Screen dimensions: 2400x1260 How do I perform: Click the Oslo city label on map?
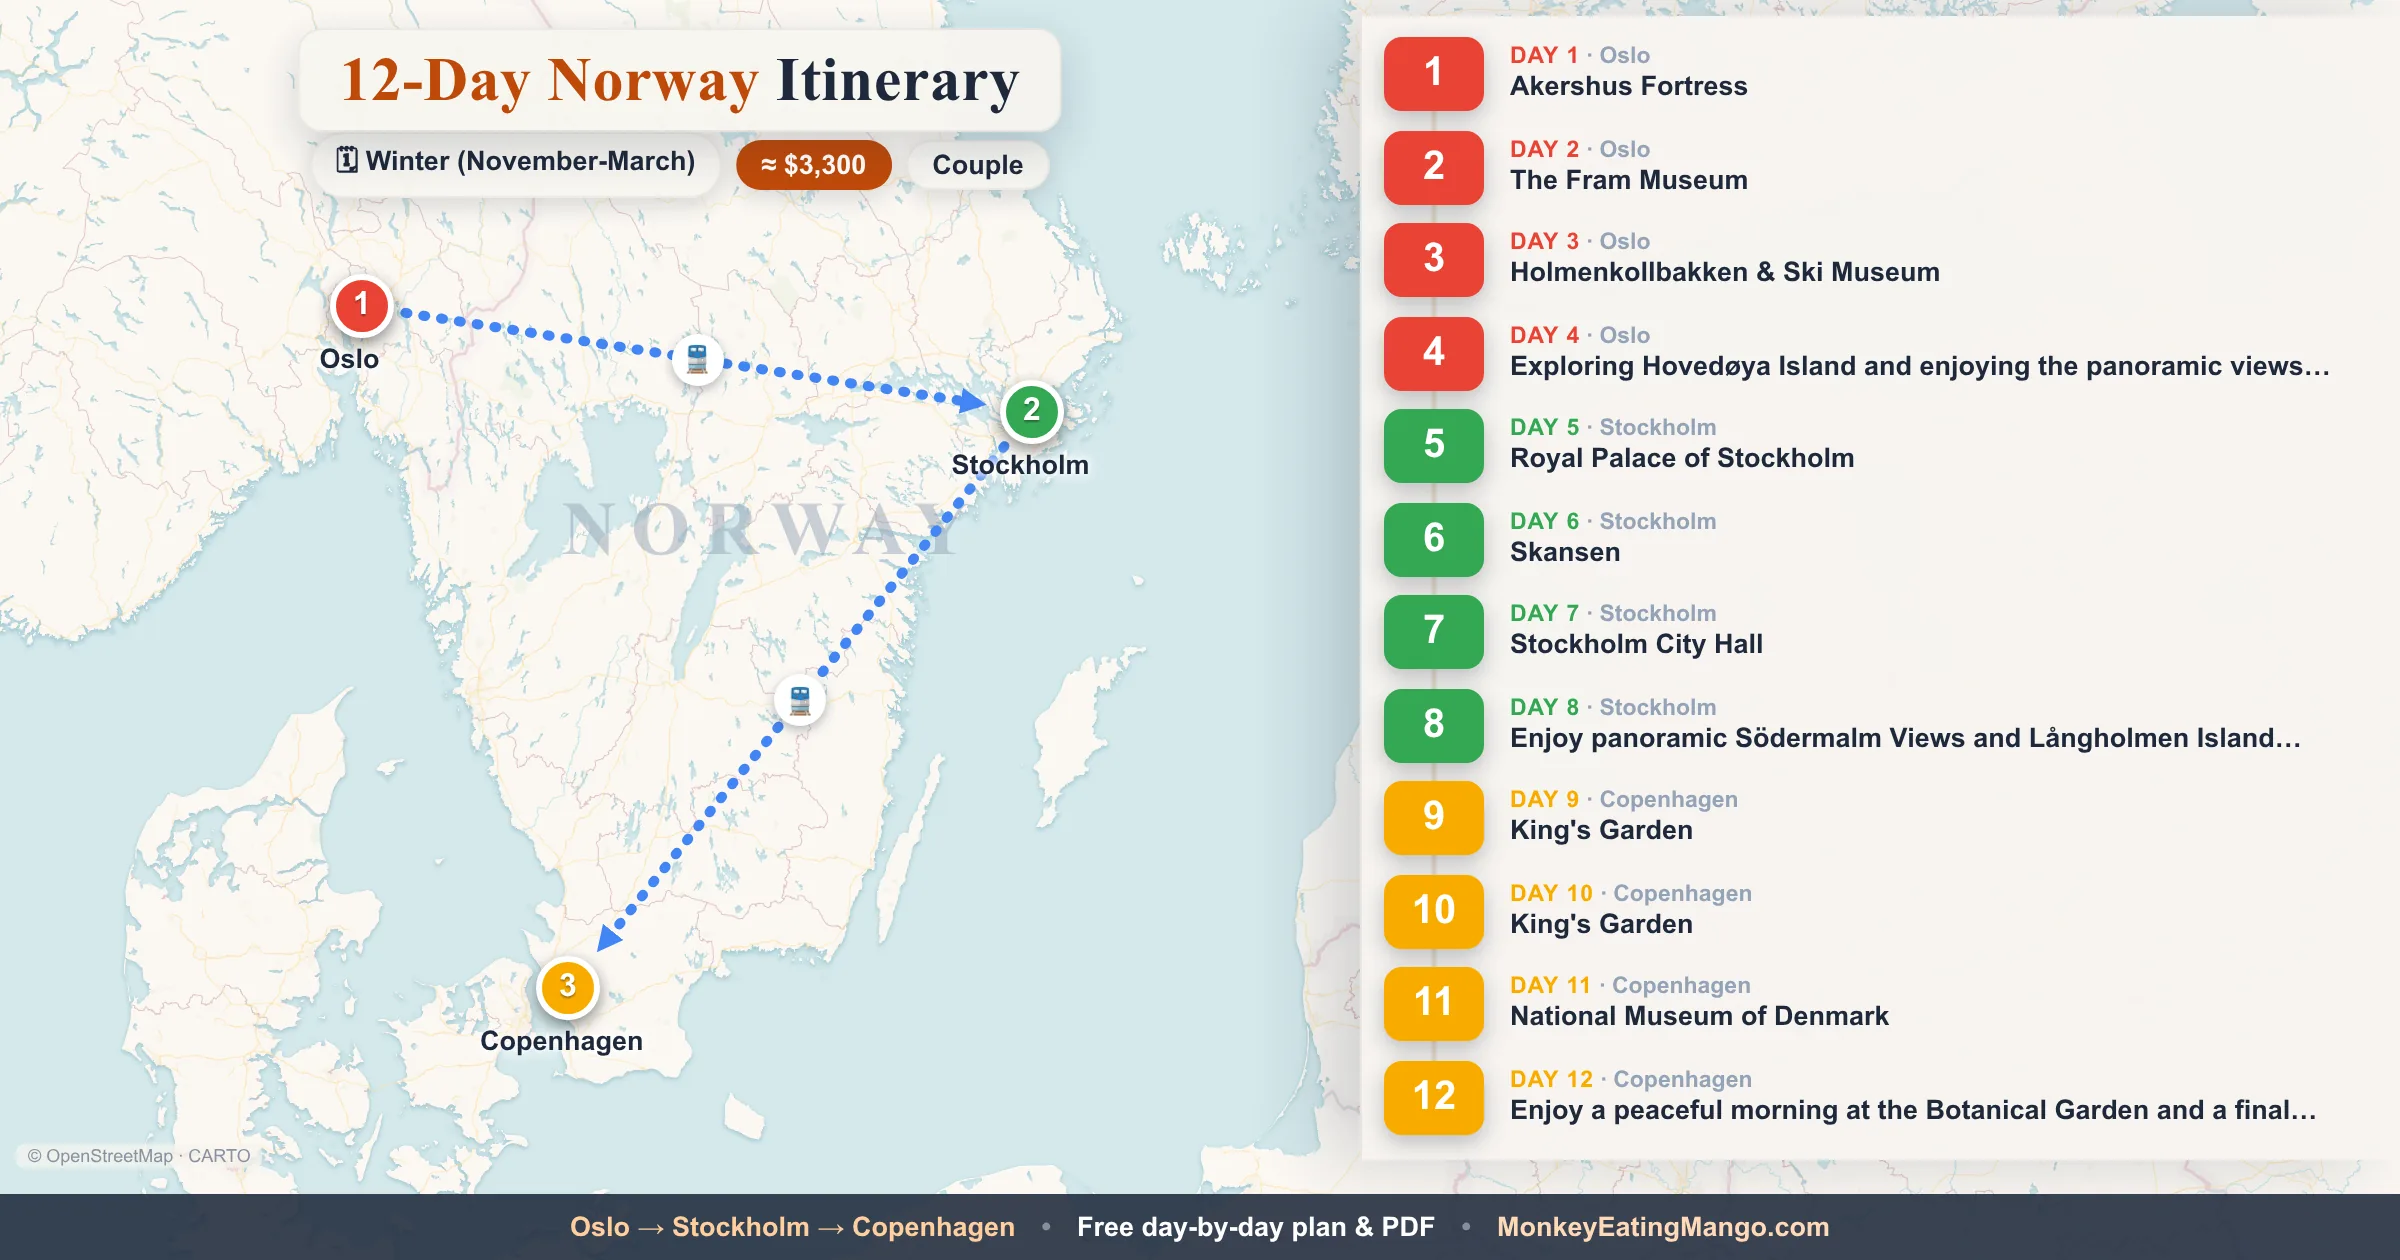(x=349, y=359)
